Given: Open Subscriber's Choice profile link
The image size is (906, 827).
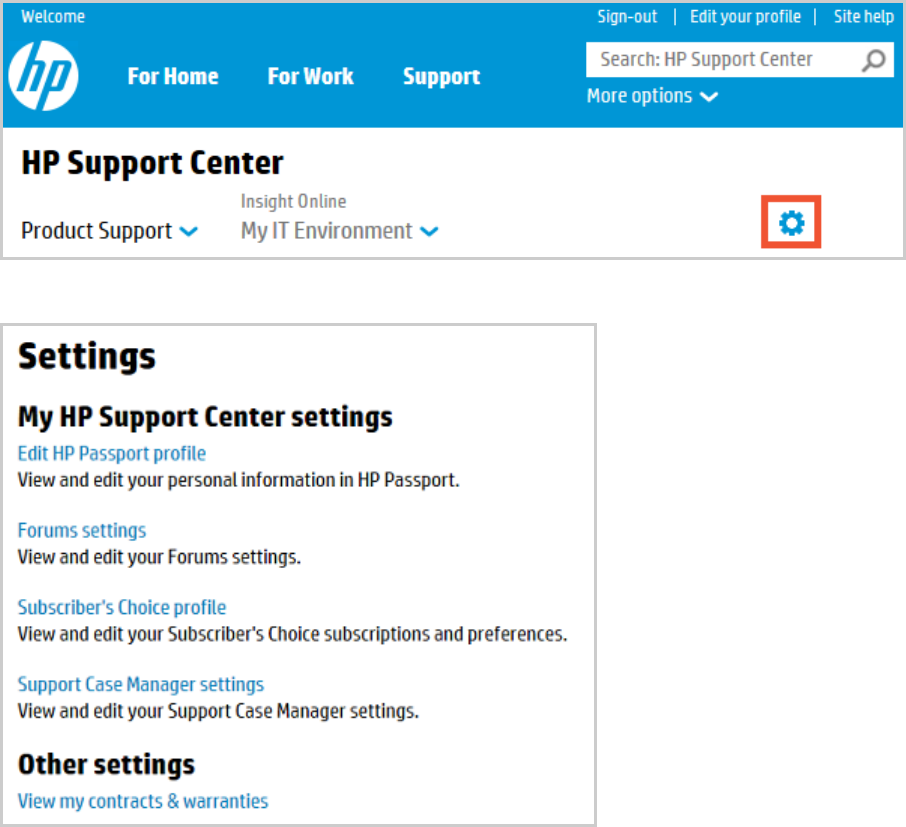Looking at the screenshot, I should click(122, 608).
